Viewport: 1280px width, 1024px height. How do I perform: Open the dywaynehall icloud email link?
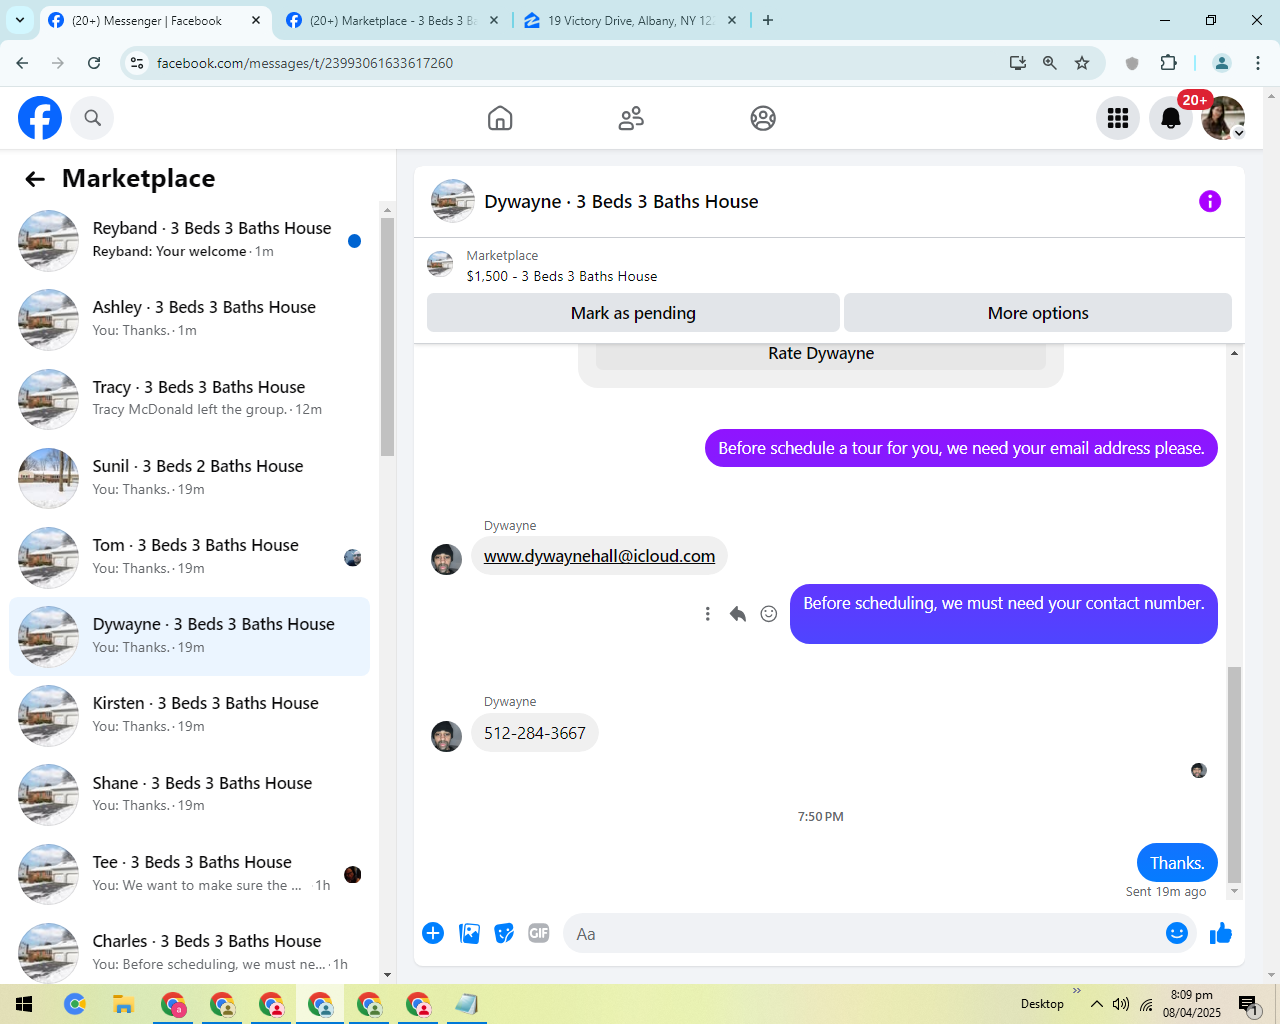599,556
